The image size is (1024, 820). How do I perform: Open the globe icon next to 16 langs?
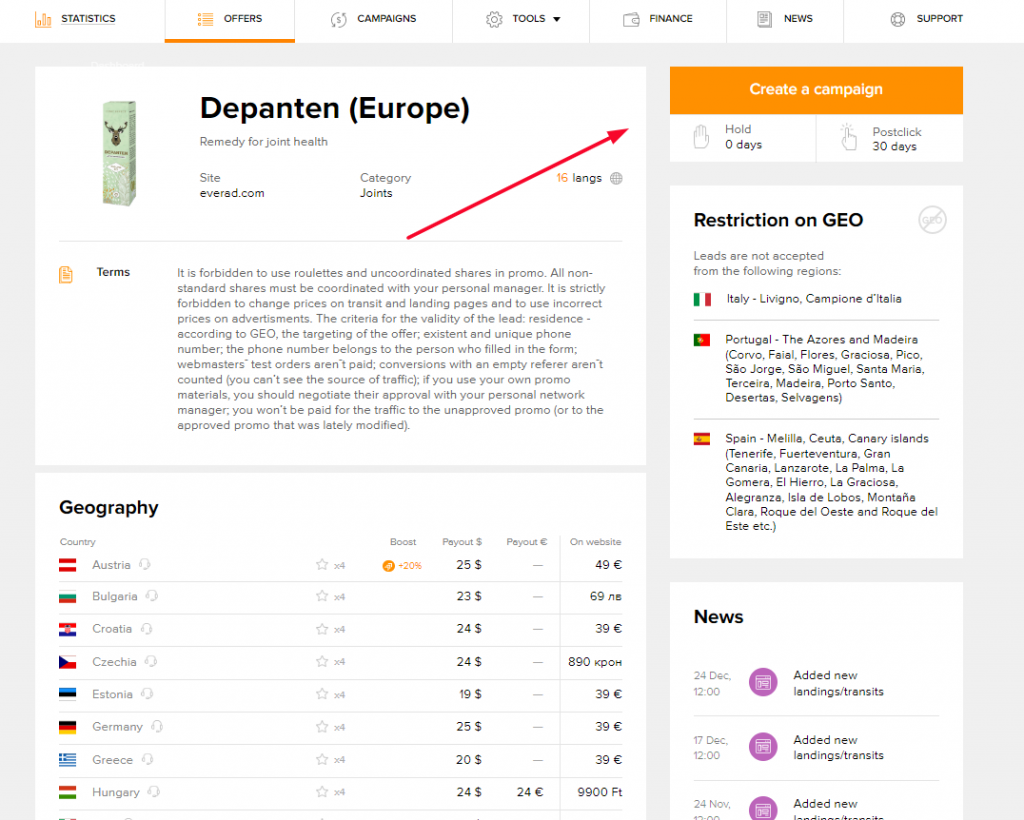pos(615,179)
